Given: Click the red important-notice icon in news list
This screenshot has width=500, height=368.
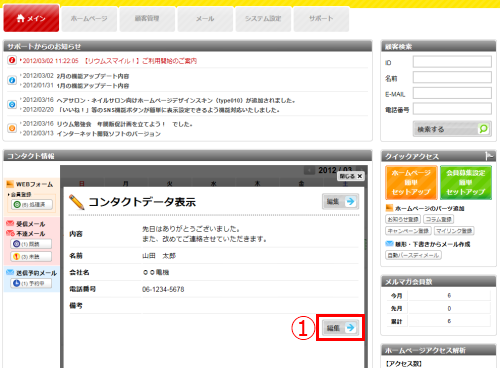Looking at the screenshot, I should tap(12, 60).
